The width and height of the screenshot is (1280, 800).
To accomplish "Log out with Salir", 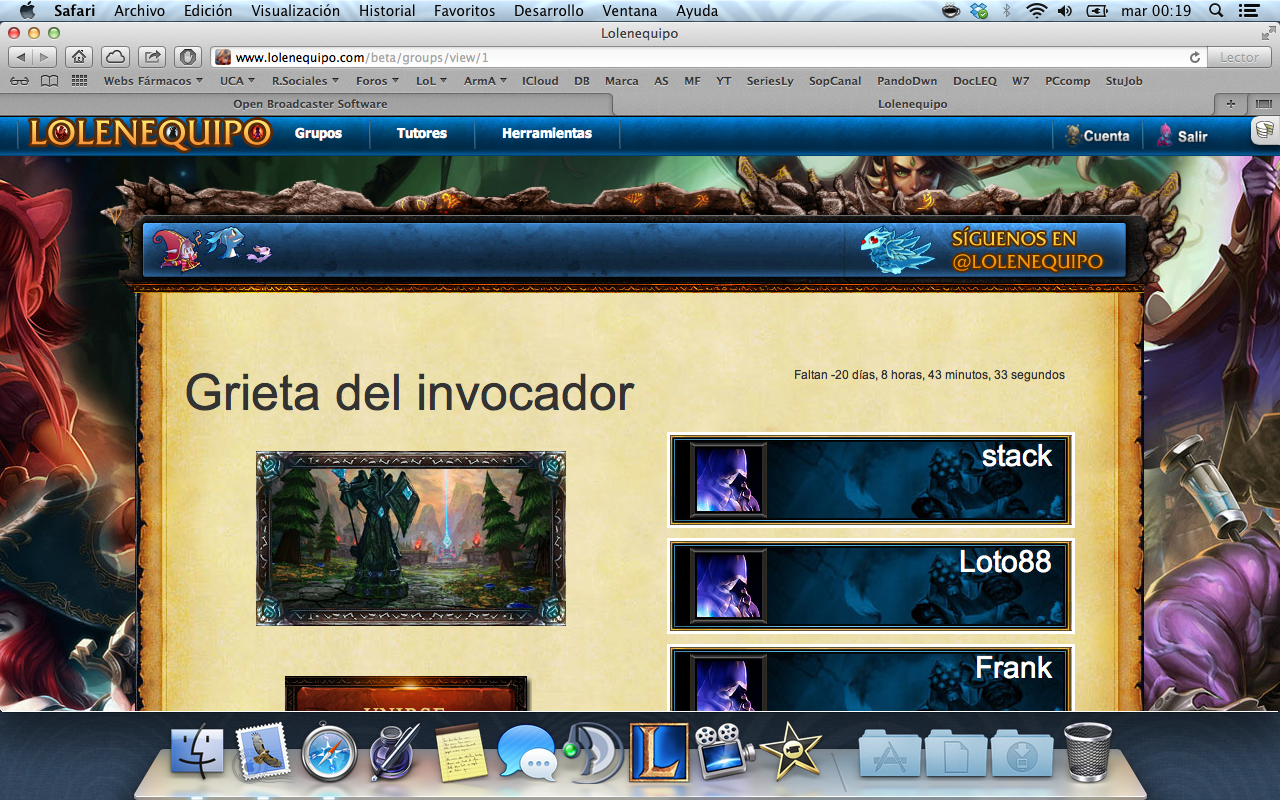I will click(1182, 135).
